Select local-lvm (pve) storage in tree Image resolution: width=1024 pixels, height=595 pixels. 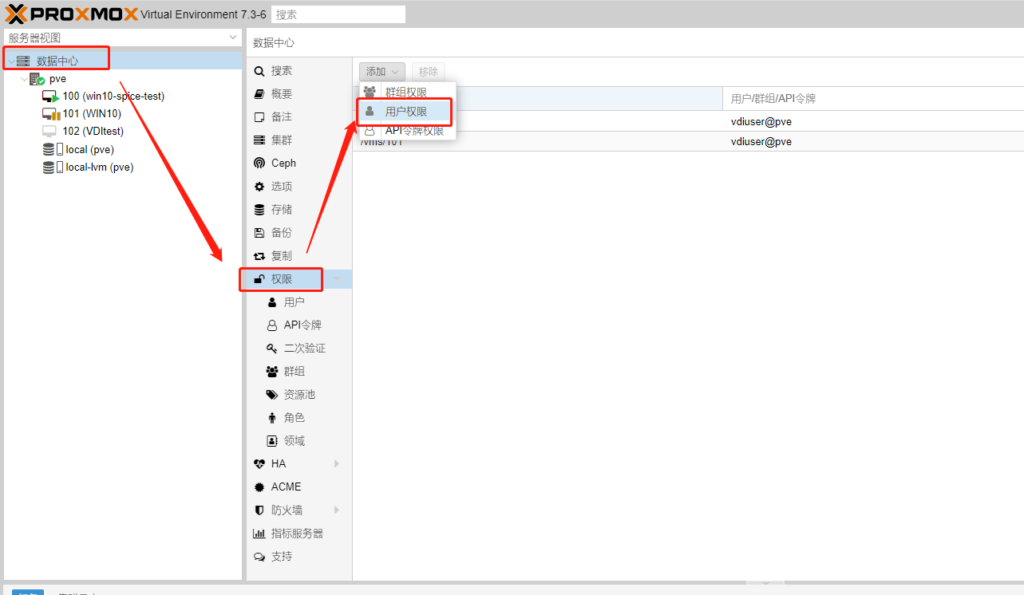coord(98,167)
